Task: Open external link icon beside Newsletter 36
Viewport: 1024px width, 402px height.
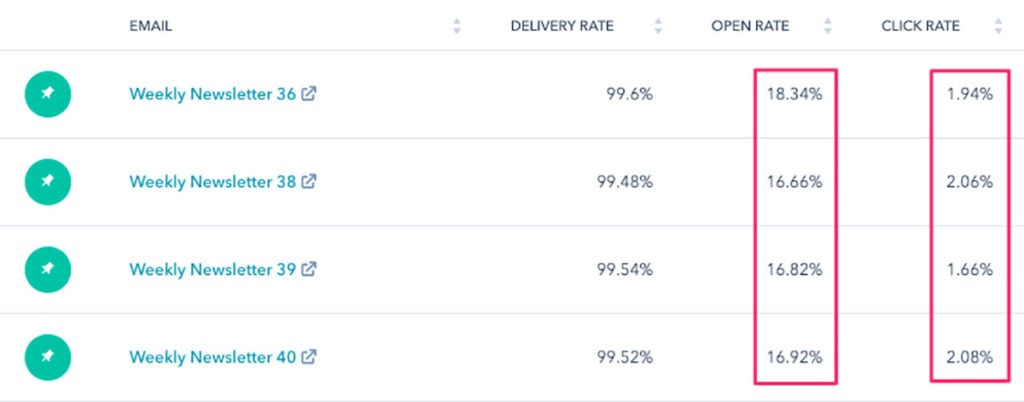Action: 309,93
